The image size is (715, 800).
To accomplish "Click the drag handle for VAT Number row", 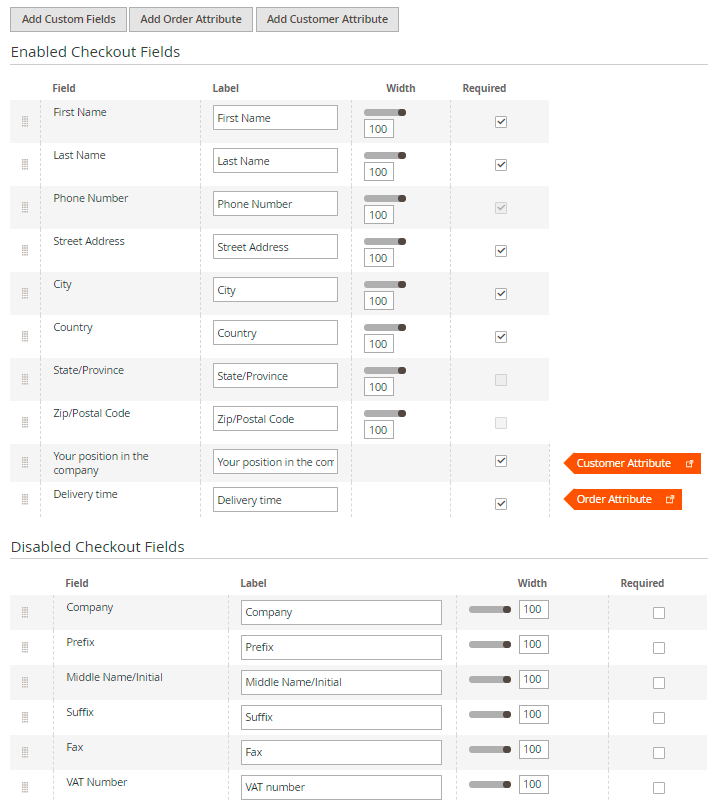I will tap(25, 787).
